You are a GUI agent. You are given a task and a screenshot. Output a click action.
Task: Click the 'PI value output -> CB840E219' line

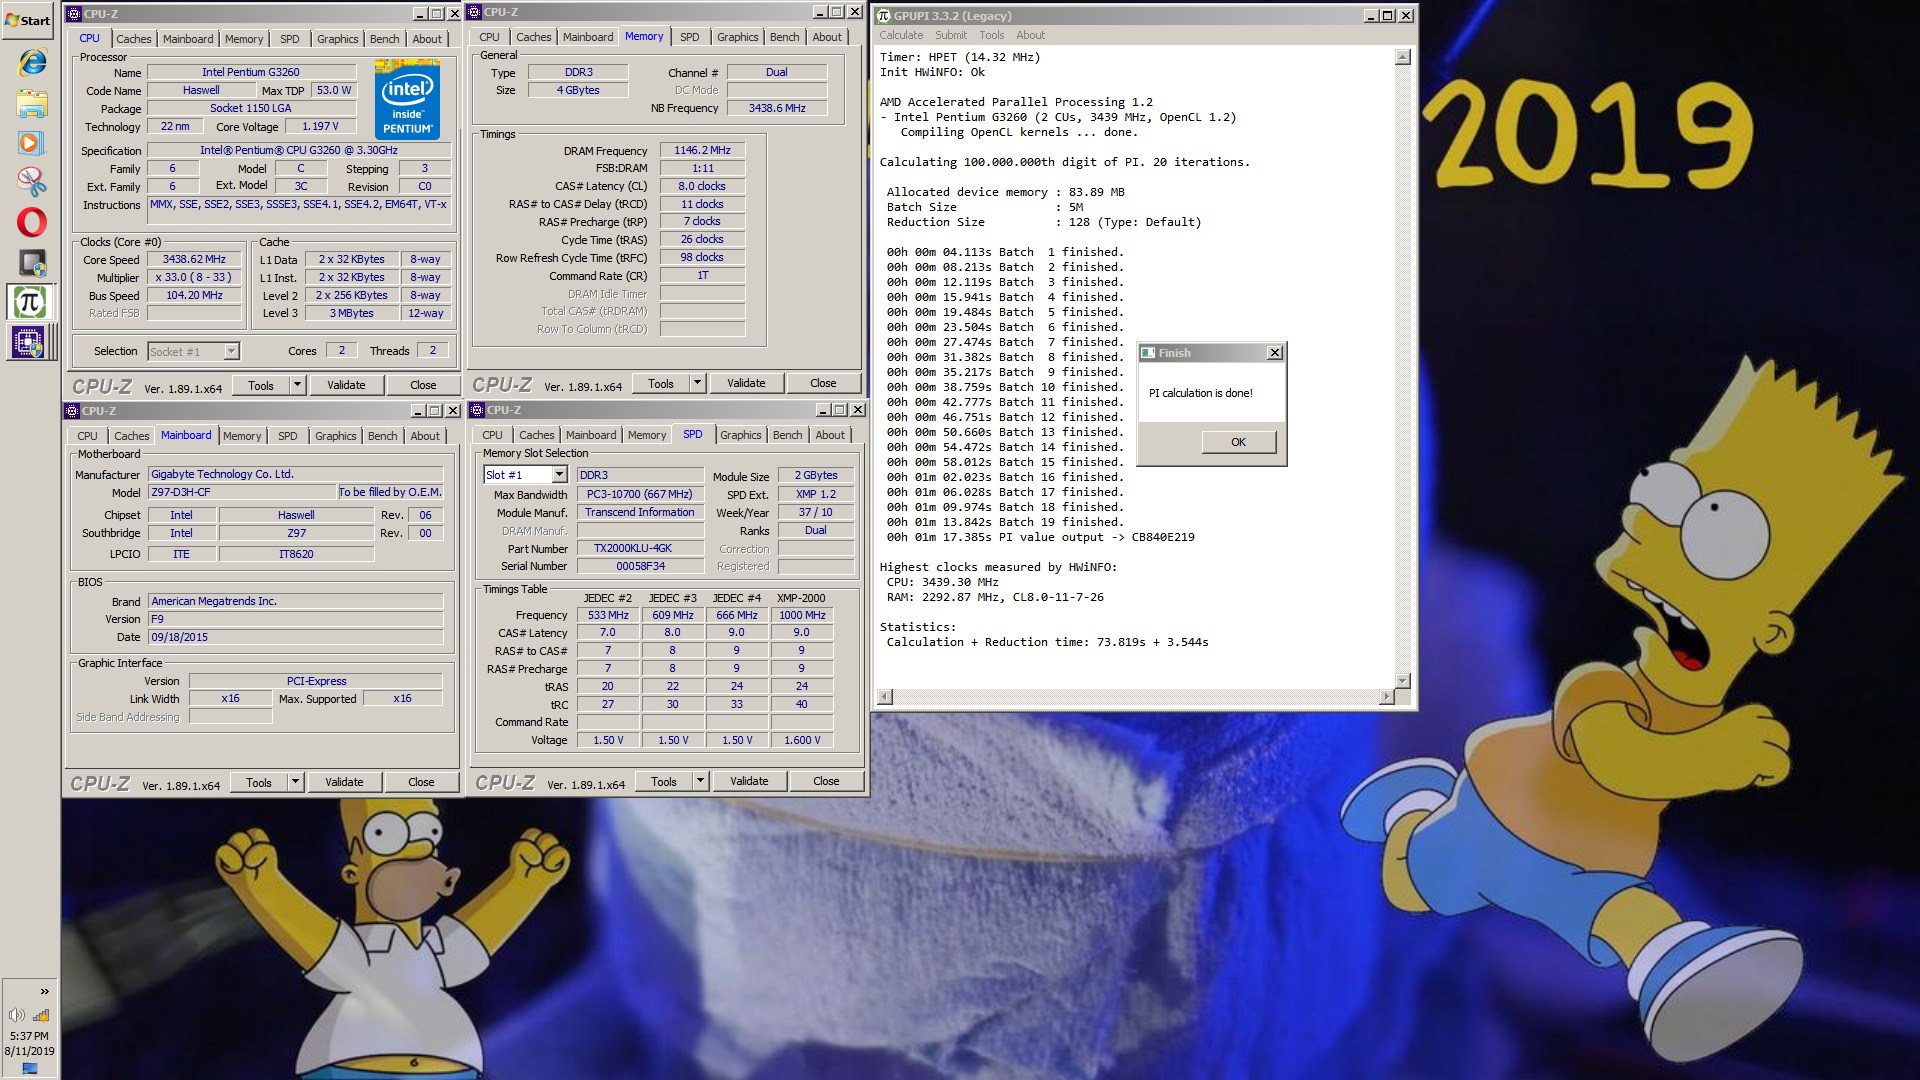point(1097,537)
